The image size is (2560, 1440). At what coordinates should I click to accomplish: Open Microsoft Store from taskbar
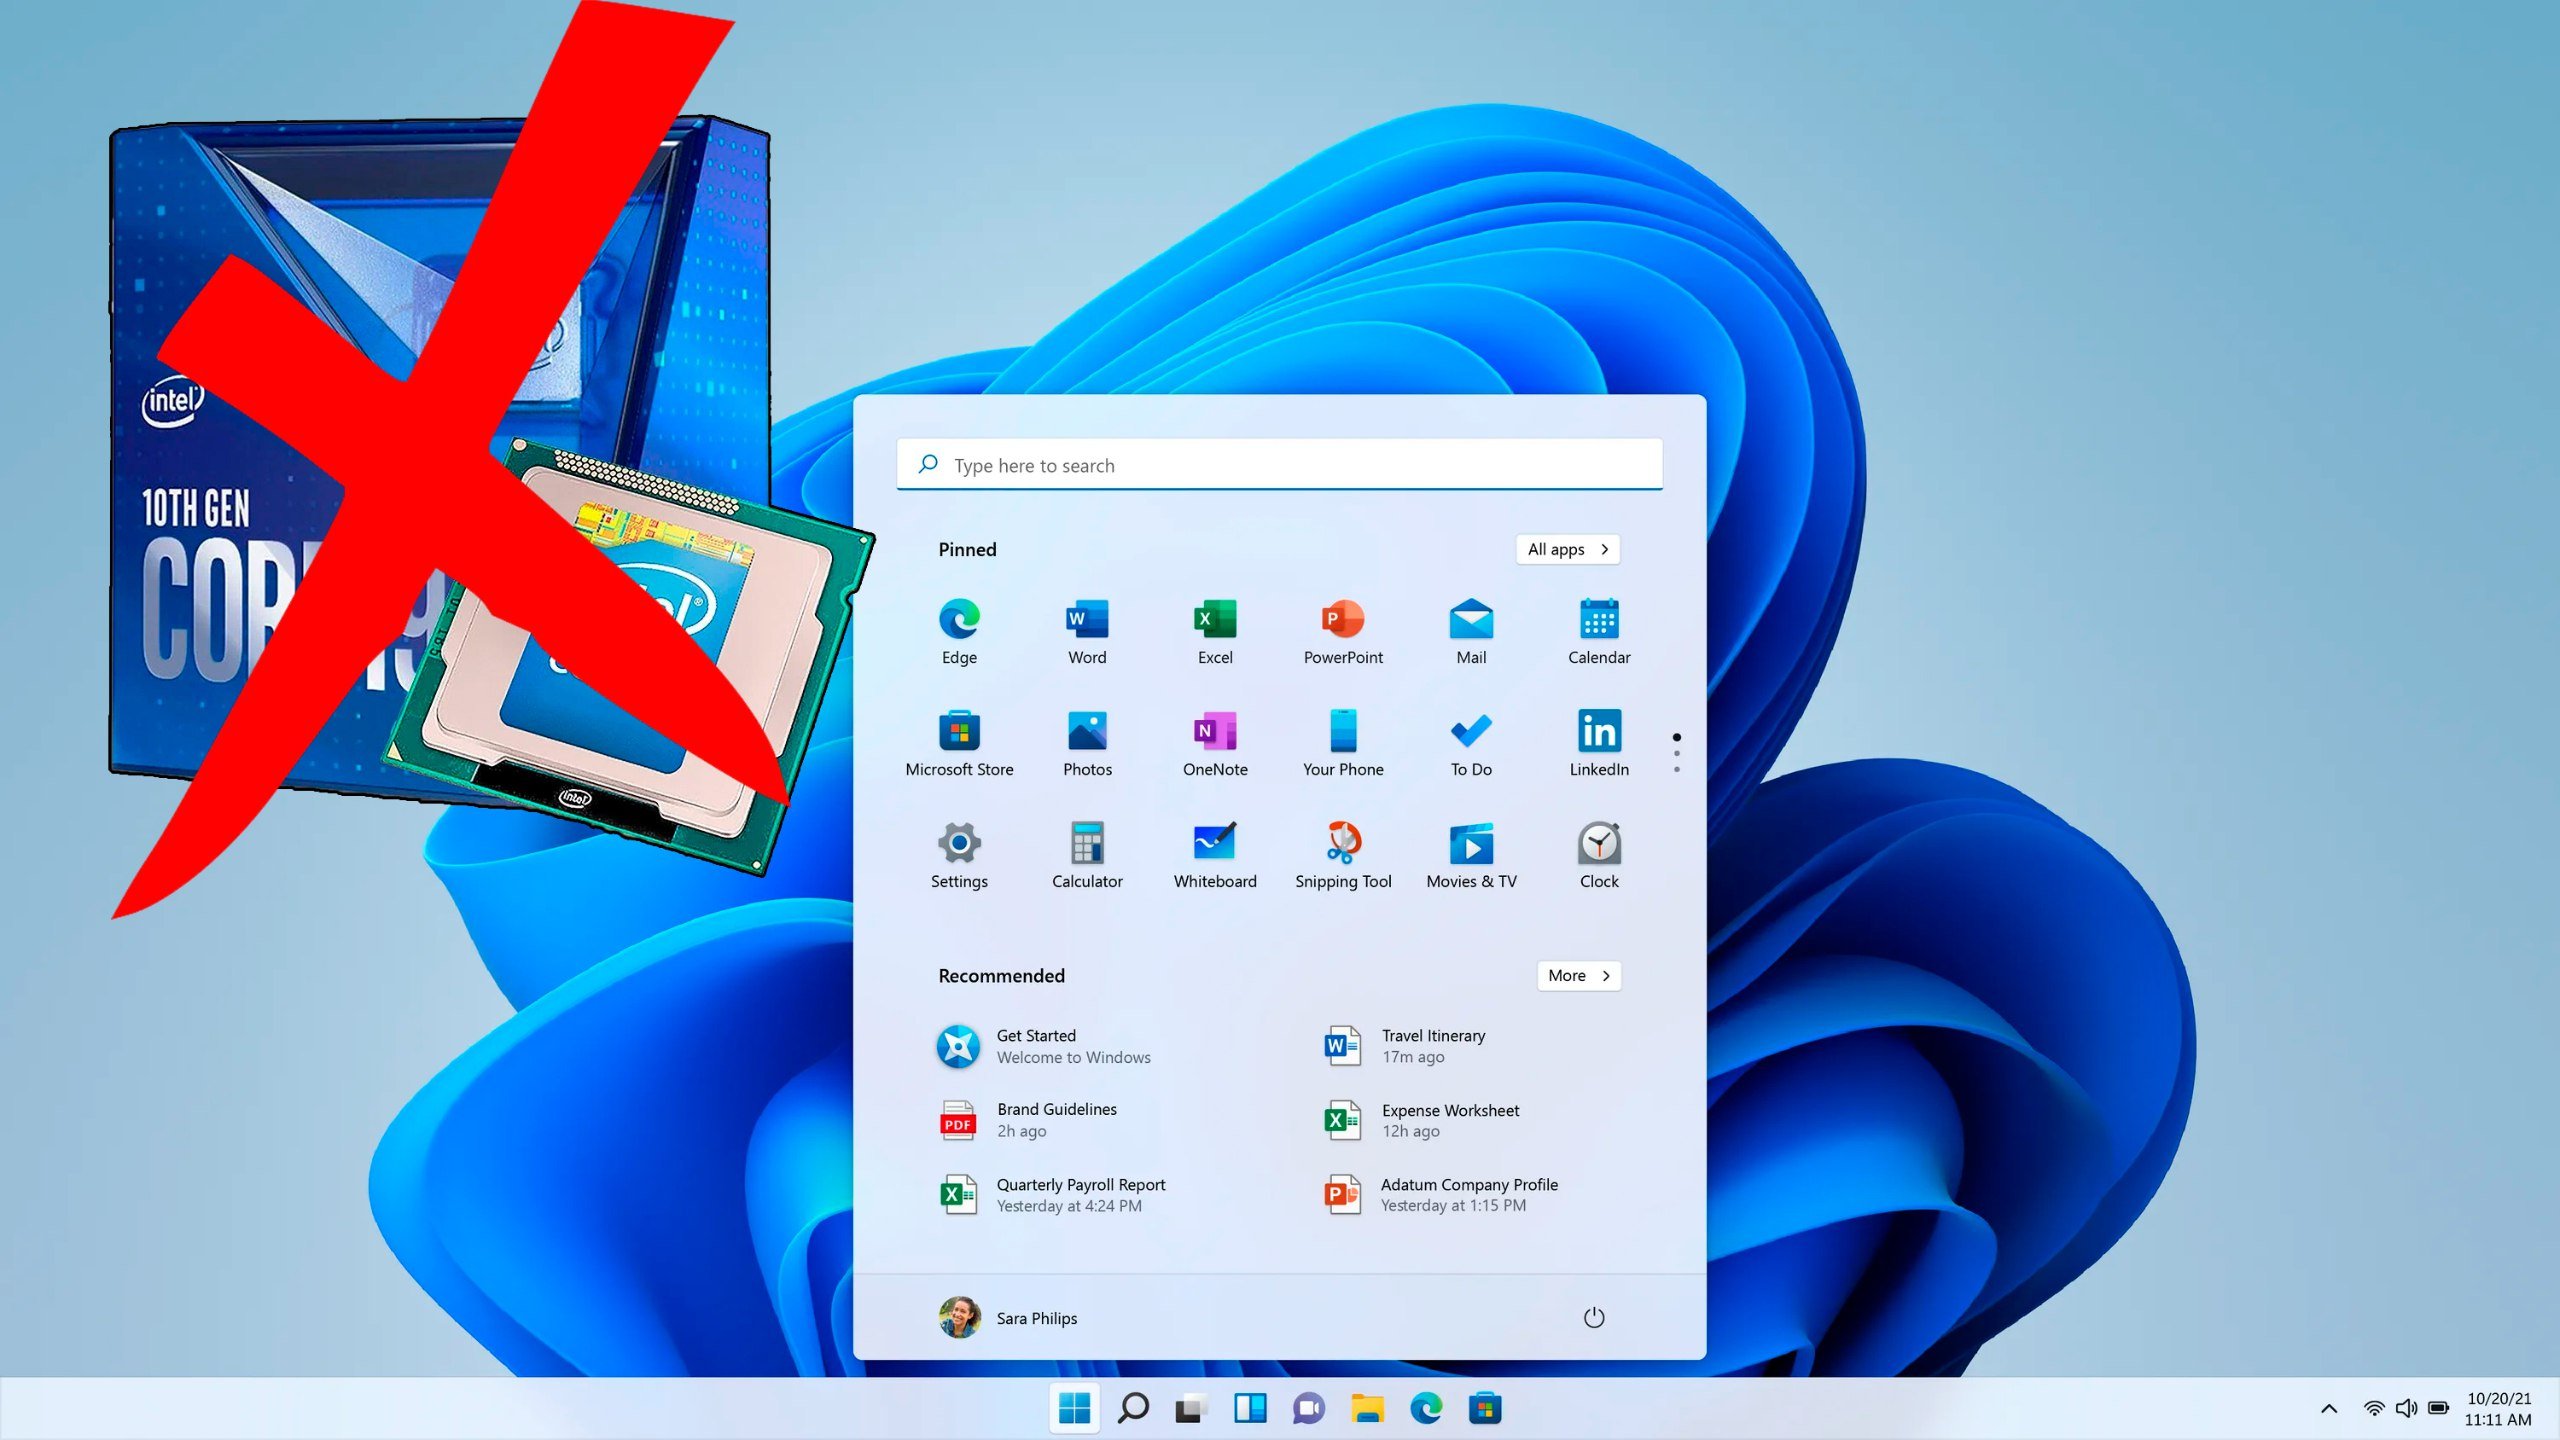click(x=1485, y=1408)
